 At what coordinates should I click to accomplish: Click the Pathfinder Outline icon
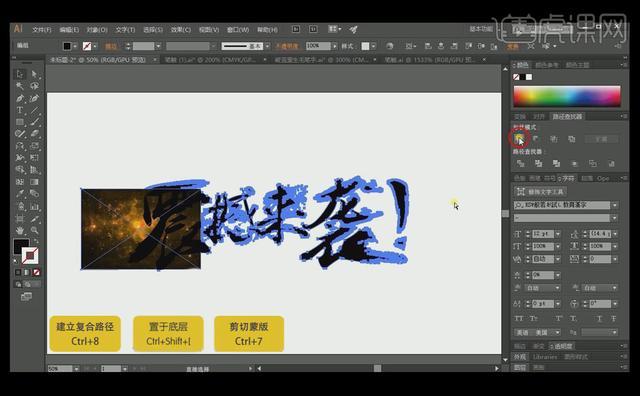tap(593, 164)
